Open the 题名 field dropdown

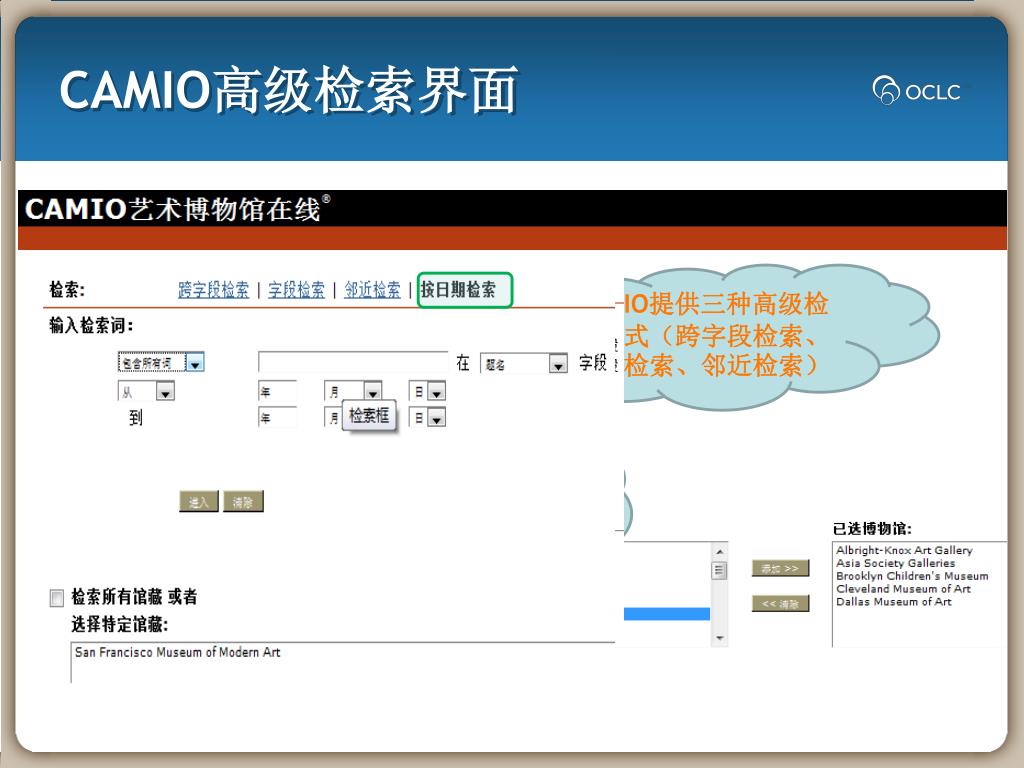523,363
